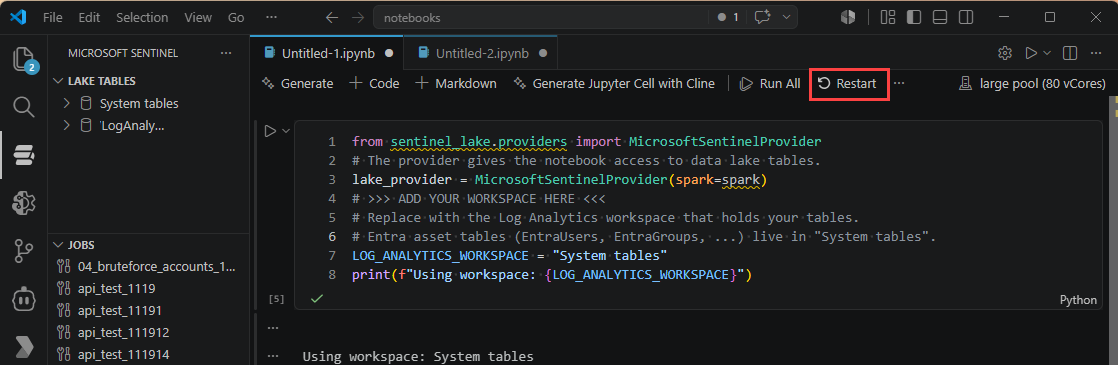The height and width of the screenshot is (365, 1118).
Task: Open the gear-brain extension icon in activity bar
Action: tap(24, 202)
